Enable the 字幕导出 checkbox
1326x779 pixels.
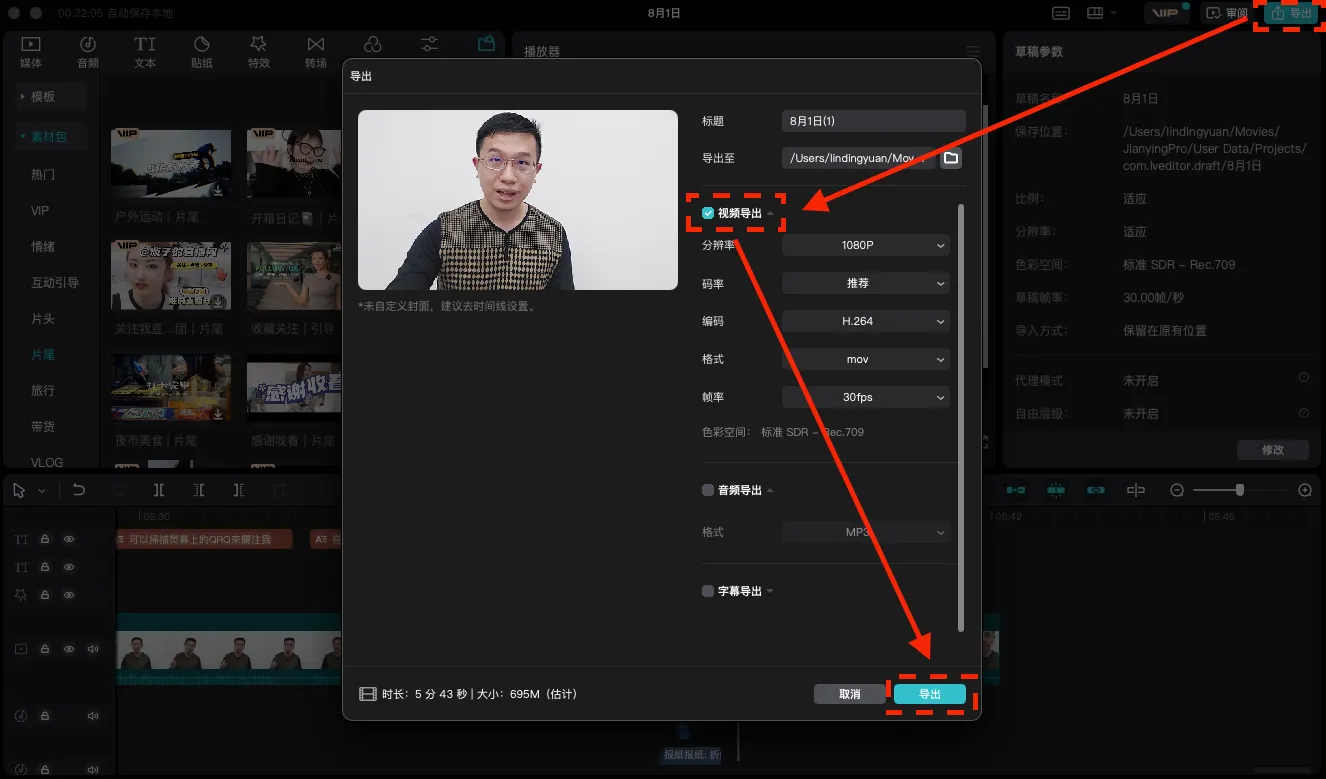[708, 591]
